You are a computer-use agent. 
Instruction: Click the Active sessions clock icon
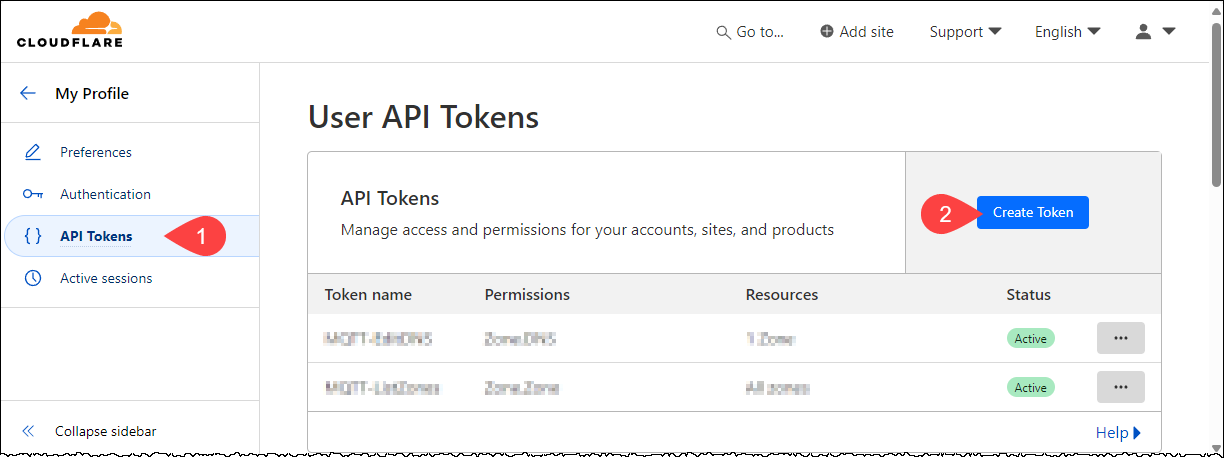click(x=33, y=278)
